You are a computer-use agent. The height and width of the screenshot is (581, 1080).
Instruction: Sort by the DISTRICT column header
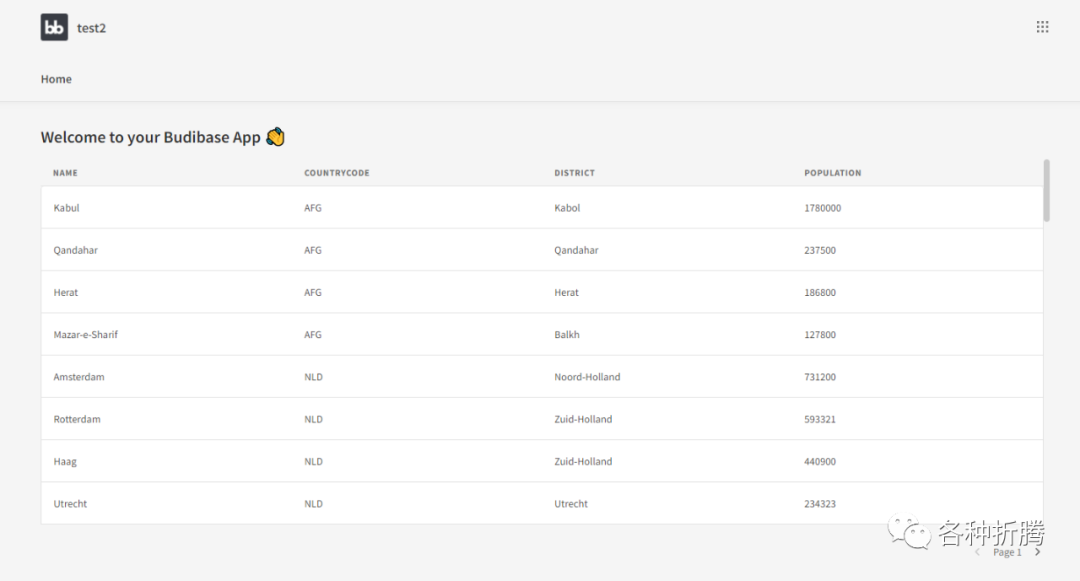[574, 173]
